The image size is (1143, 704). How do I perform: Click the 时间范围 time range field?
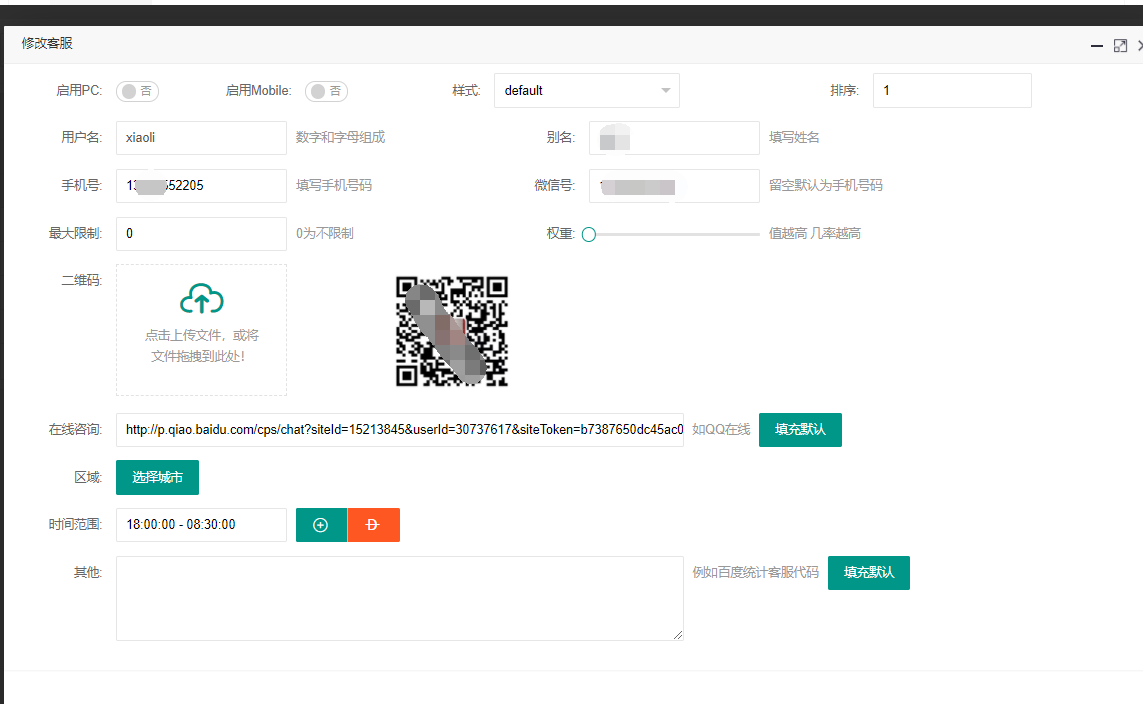click(201, 525)
